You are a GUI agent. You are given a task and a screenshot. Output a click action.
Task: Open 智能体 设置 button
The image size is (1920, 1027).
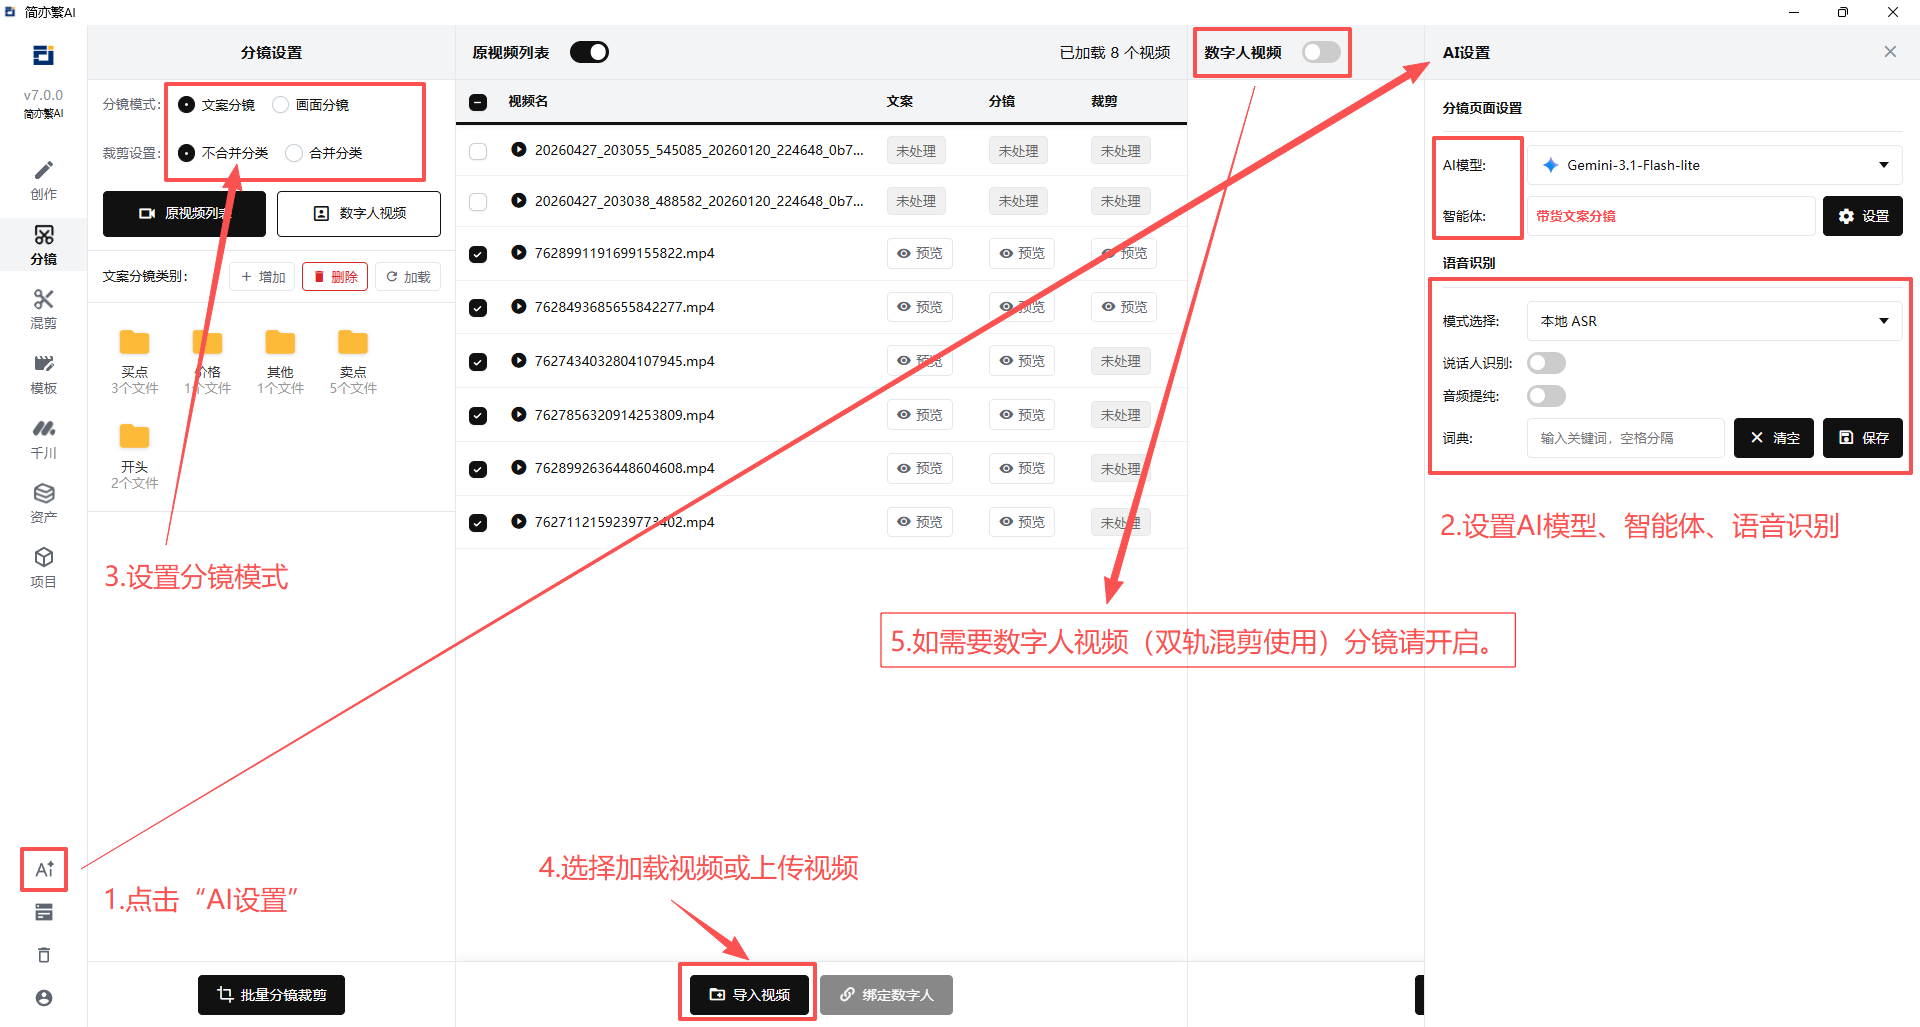(x=1863, y=216)
